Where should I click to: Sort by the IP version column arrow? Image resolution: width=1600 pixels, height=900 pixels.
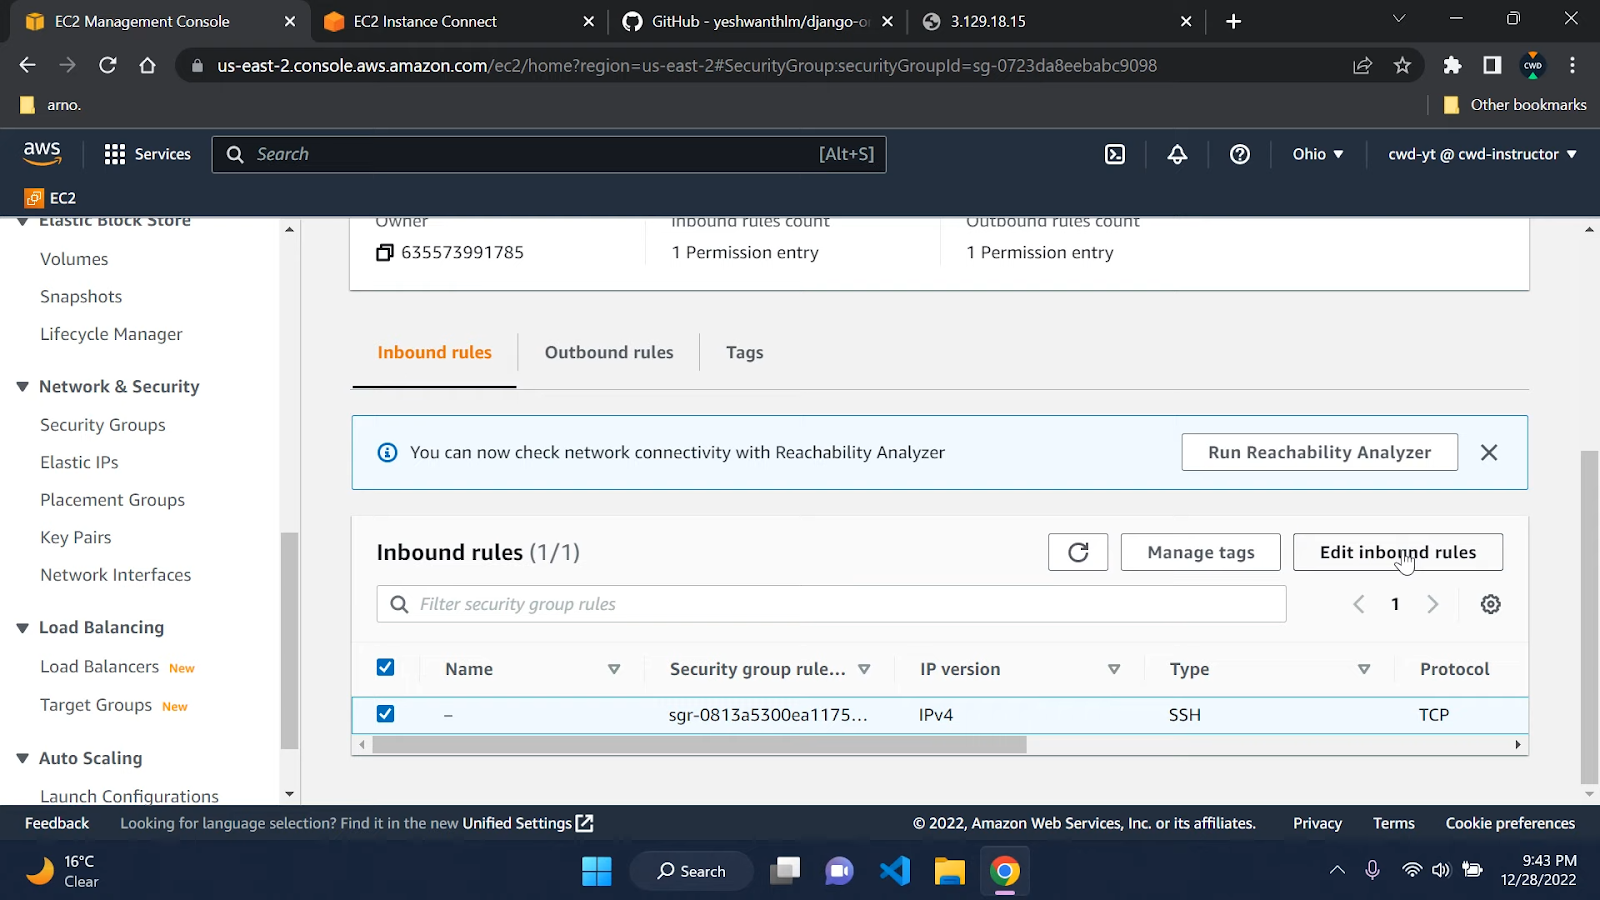pyautogui.click(x=1114, y=669)
